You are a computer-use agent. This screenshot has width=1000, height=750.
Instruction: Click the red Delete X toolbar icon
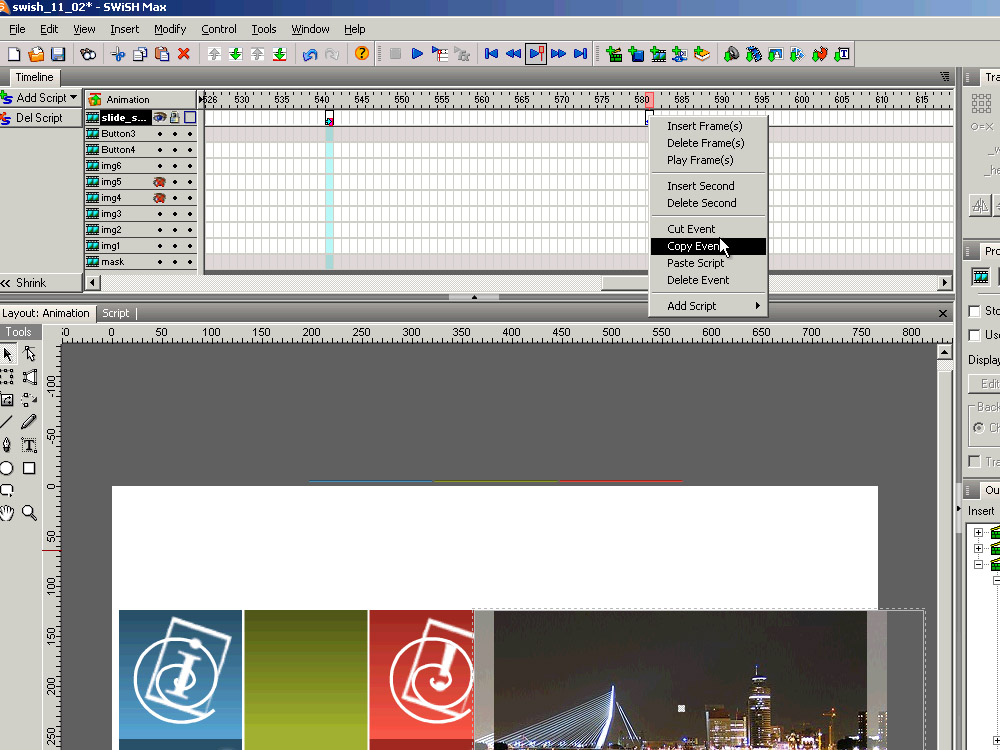tap(184, 54)
